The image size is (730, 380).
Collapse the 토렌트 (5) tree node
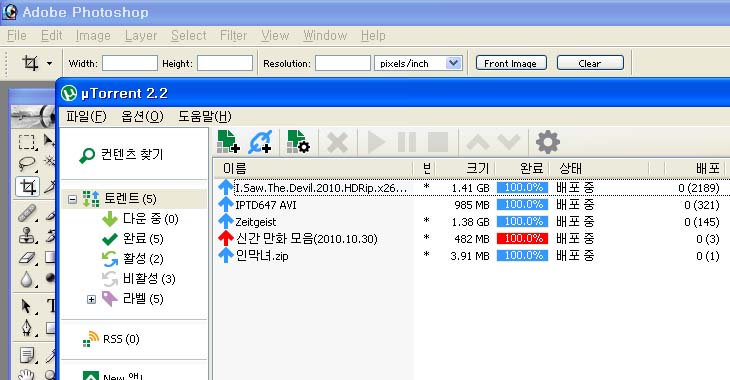(72, 199)
